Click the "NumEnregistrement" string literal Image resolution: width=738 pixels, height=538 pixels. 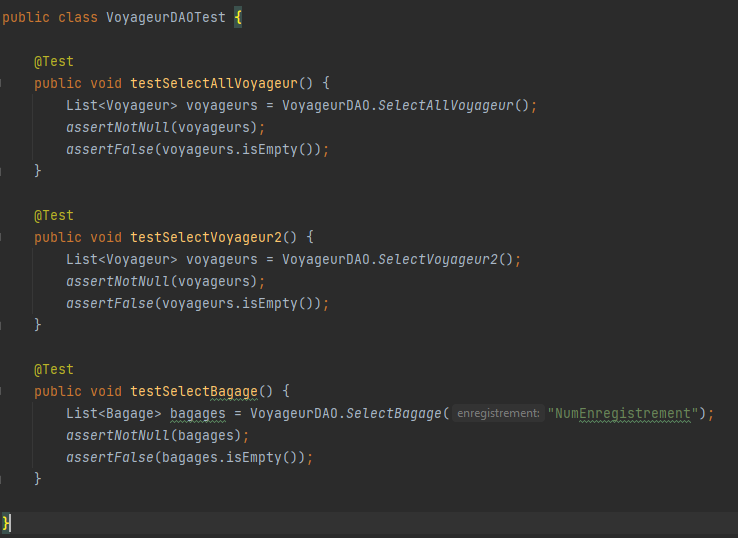pos(623,414)
